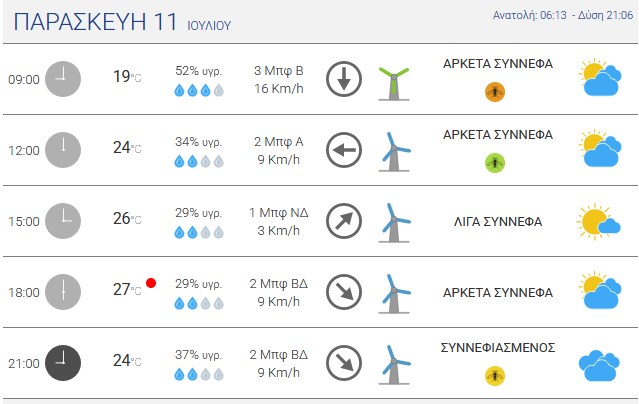Click the ΛΙΓΑ ΣΥΝΝΕΦΑ condition text

point(498,222)
